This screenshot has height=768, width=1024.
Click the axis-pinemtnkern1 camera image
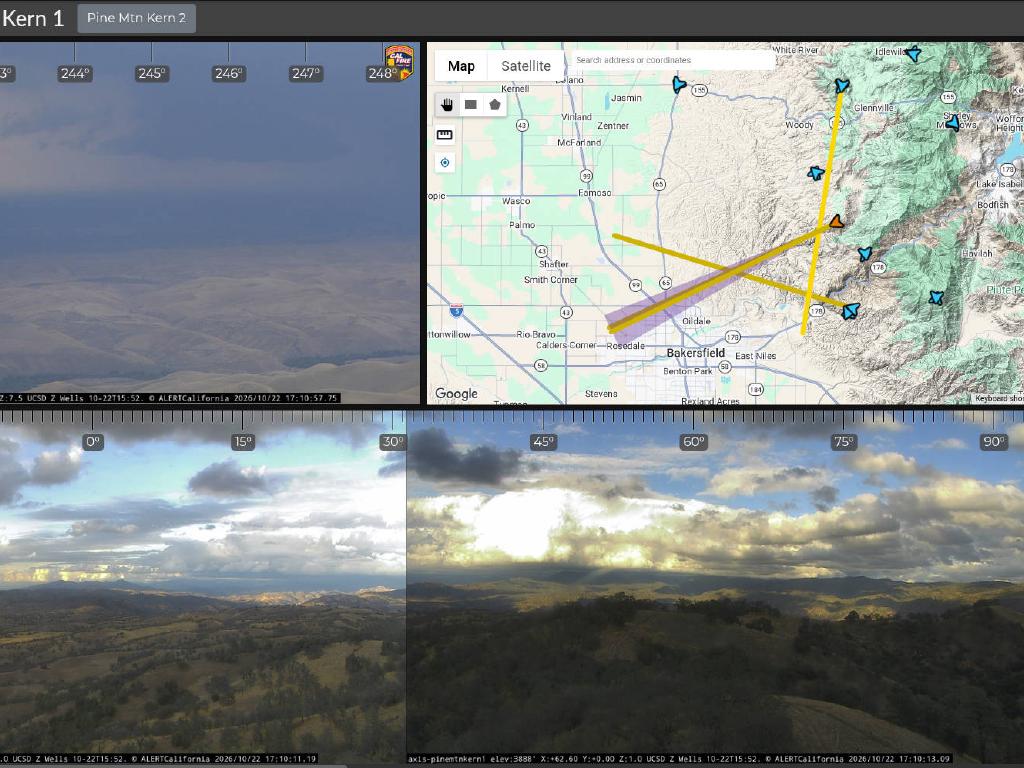tap(715, 588)
